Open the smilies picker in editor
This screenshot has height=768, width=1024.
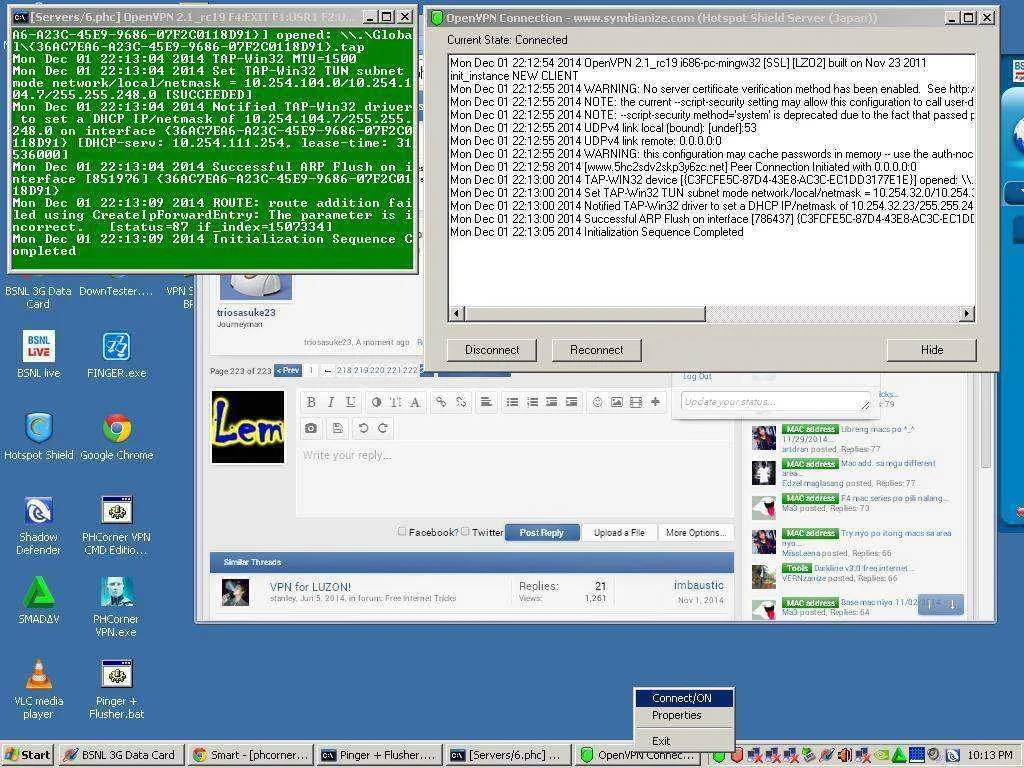tap(597, 402)
